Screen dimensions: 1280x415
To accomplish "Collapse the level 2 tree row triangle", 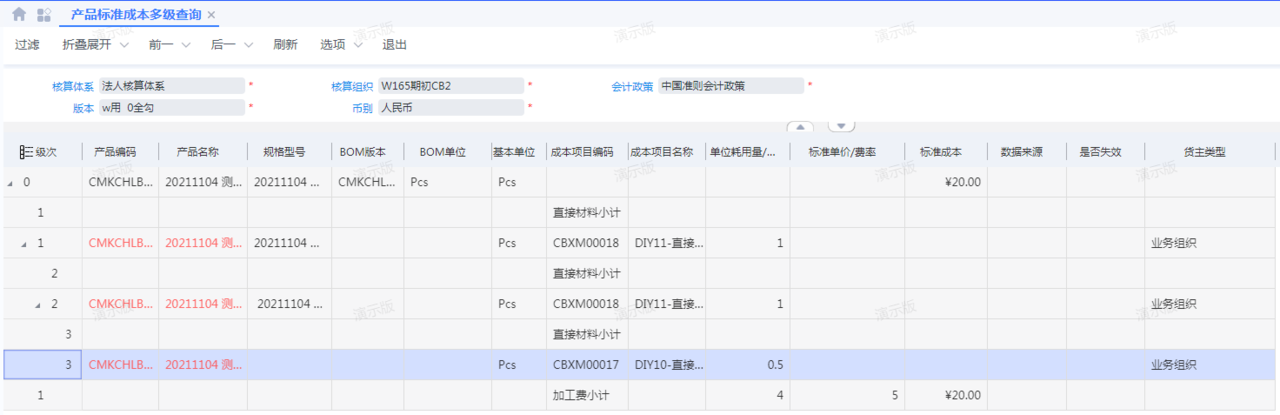I will tap(38, 304).
